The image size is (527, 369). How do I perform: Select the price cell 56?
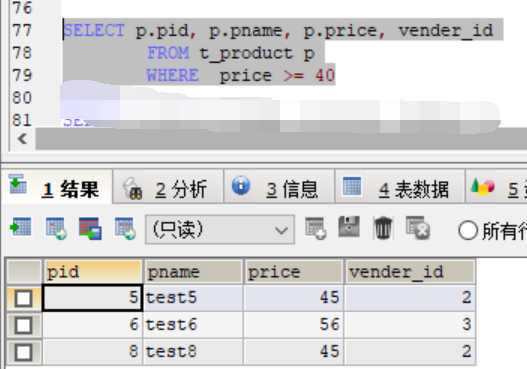tap(293, 325)
